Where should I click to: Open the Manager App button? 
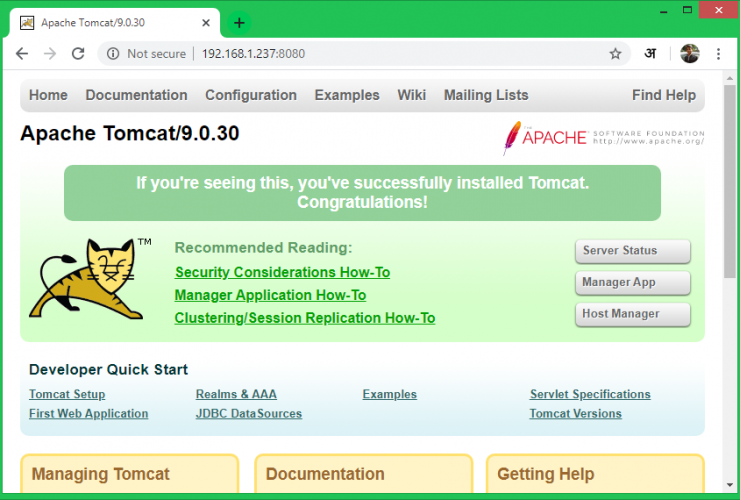632,283
